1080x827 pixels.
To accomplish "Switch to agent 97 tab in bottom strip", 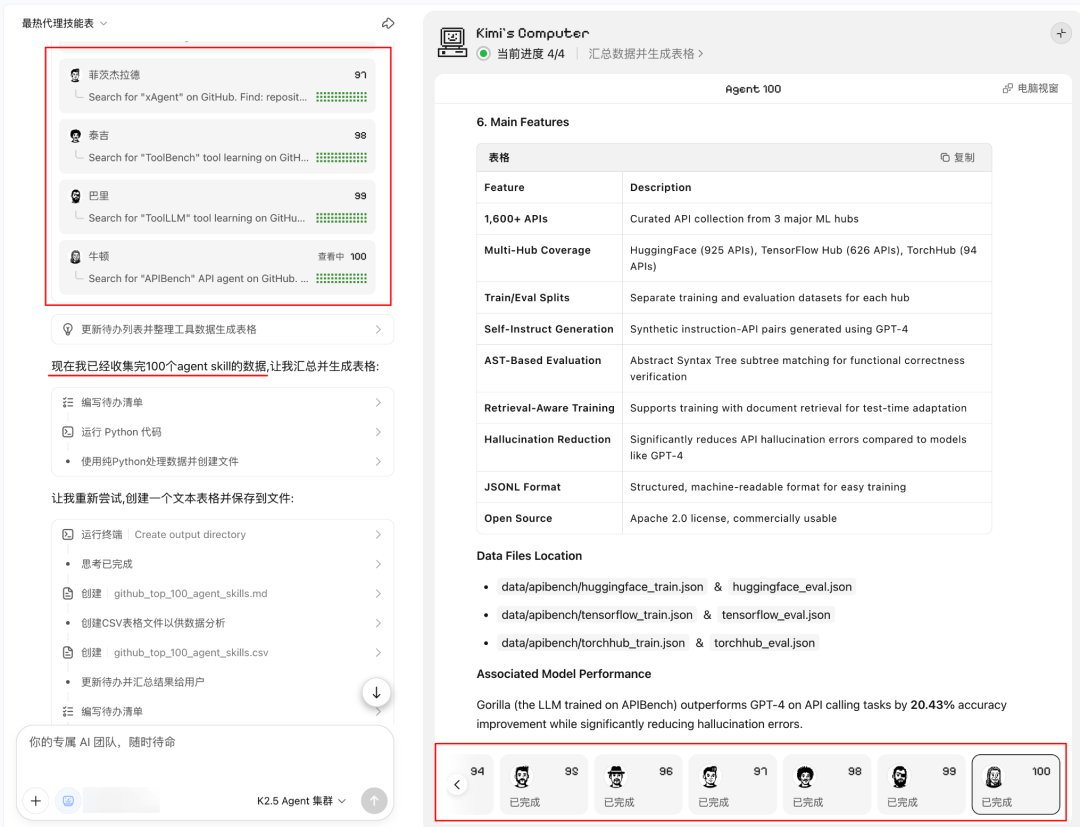I will click(x=733, y=785).
